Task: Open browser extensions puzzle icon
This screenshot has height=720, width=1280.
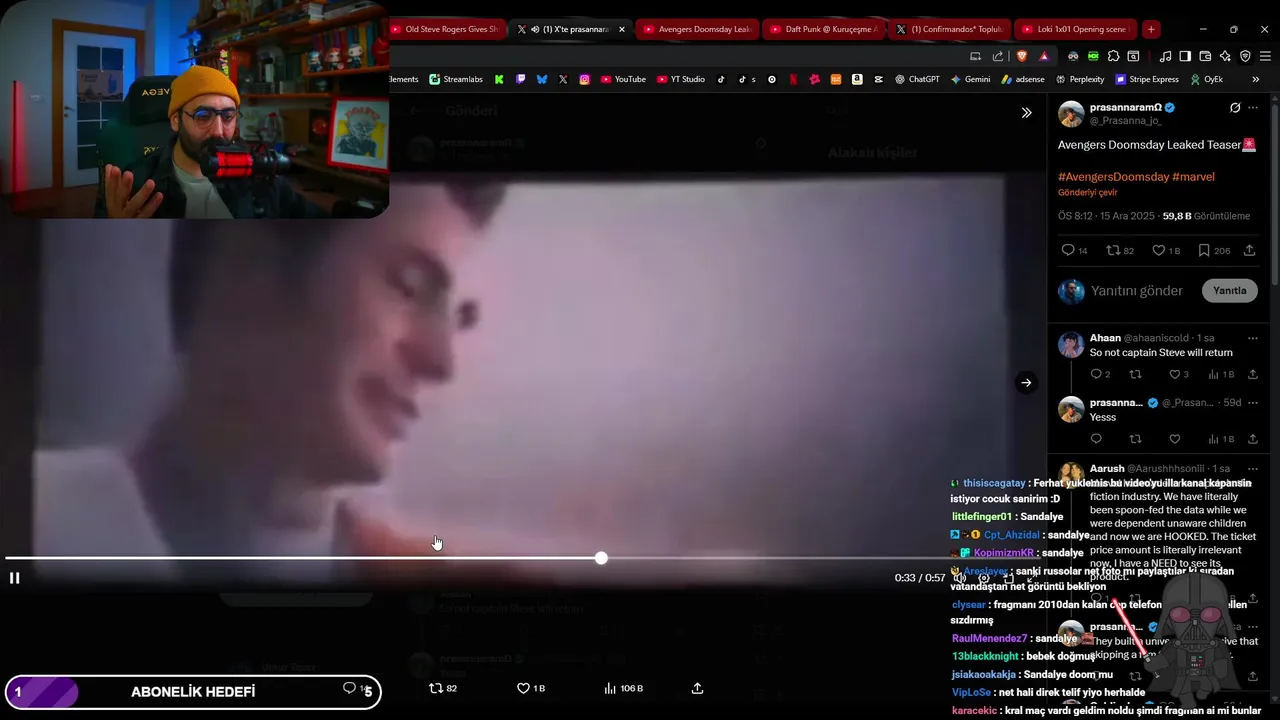Action: 1113,56
